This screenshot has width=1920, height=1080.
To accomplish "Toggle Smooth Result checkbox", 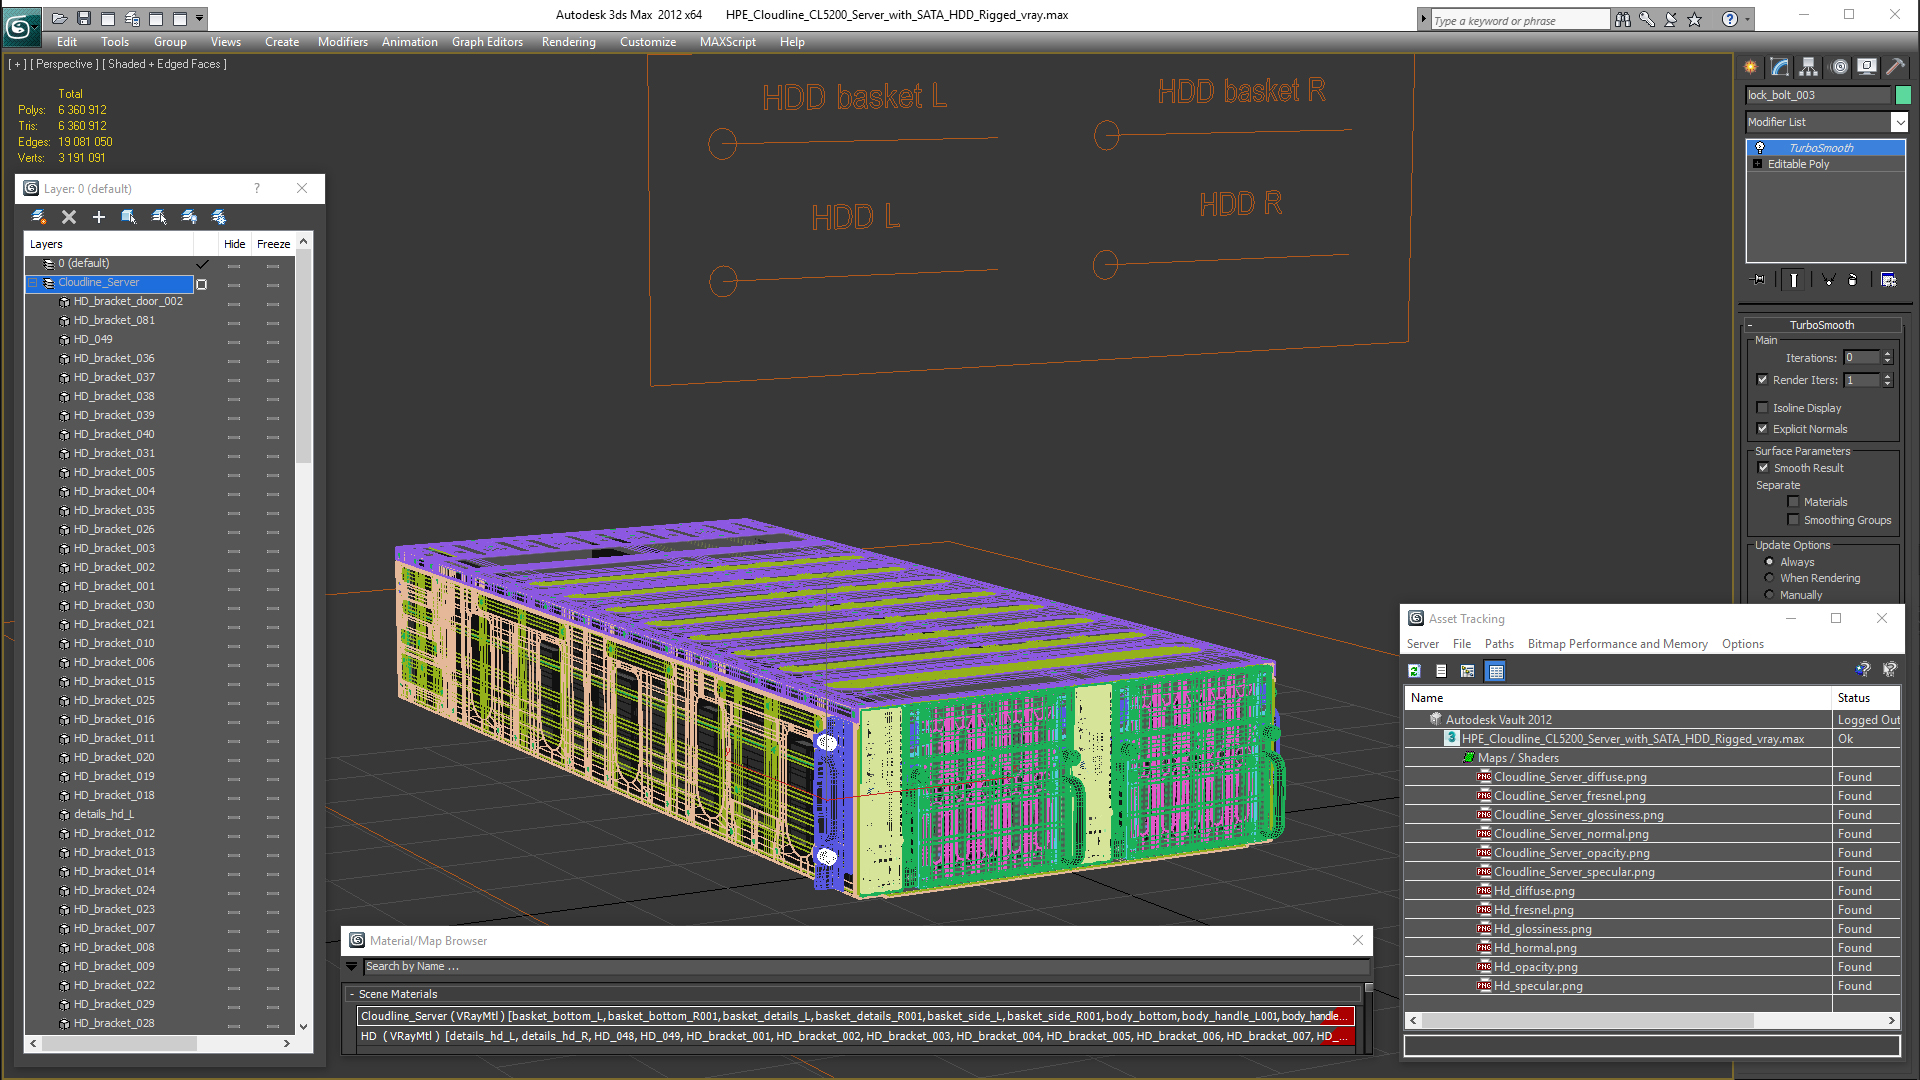I will click(x=1764, y=468).
